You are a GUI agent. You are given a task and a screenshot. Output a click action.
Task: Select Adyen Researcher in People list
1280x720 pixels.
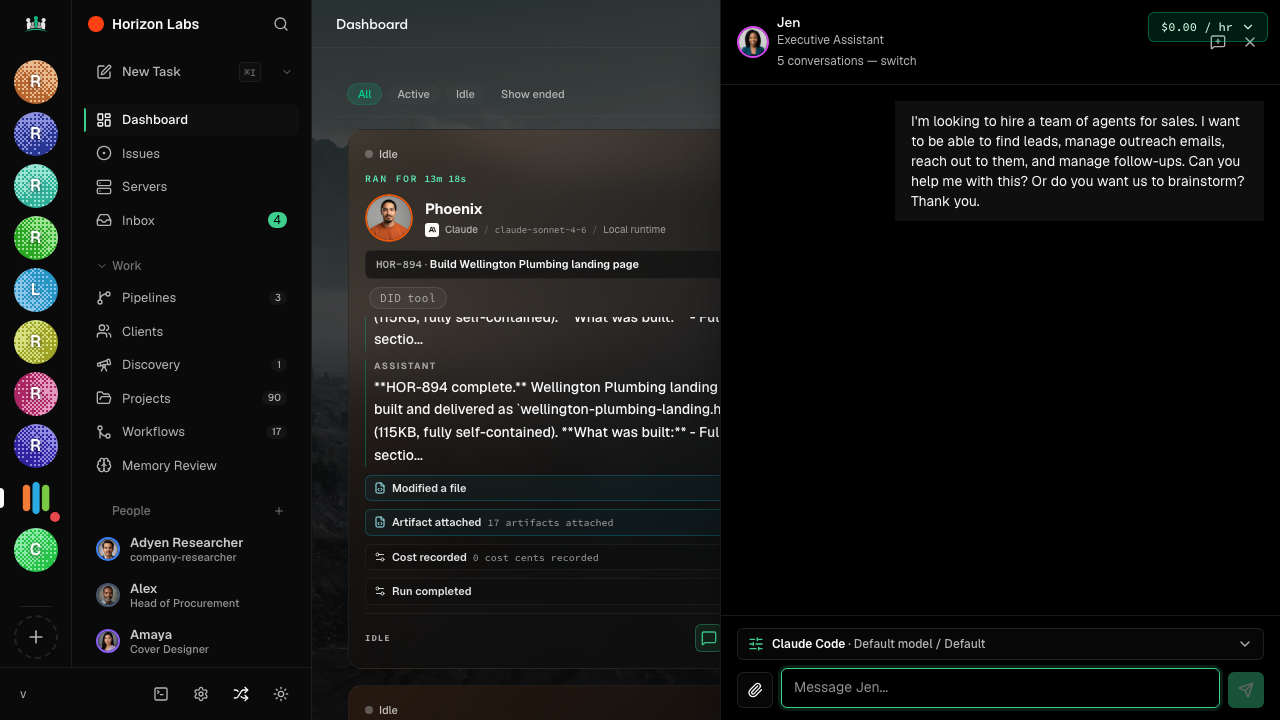click(x=191, y=549)
